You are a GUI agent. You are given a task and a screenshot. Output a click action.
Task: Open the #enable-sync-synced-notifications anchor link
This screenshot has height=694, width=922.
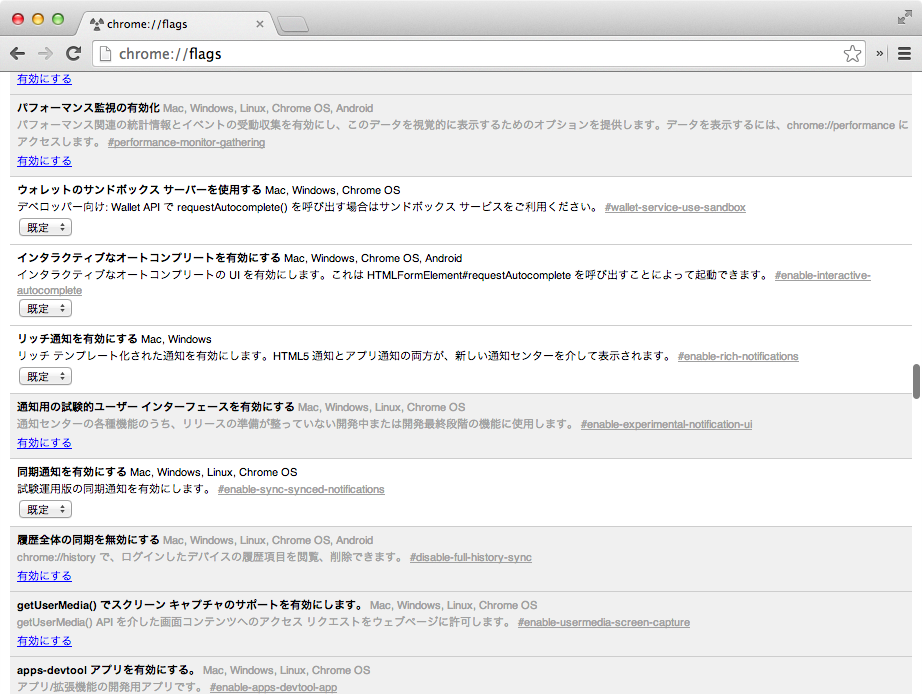pyautogui.click(x=301, y=489)
